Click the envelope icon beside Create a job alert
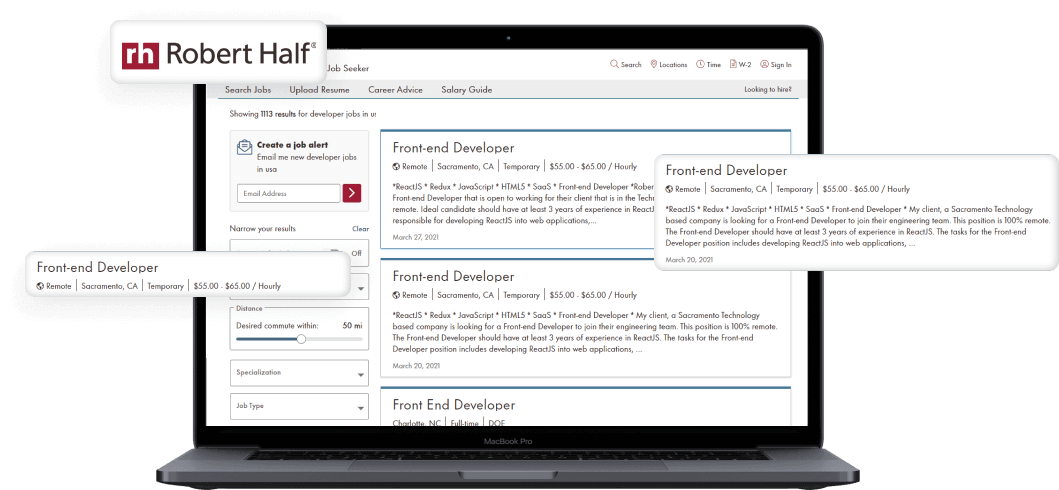The image size is (1059, 490). coord(244,148)
